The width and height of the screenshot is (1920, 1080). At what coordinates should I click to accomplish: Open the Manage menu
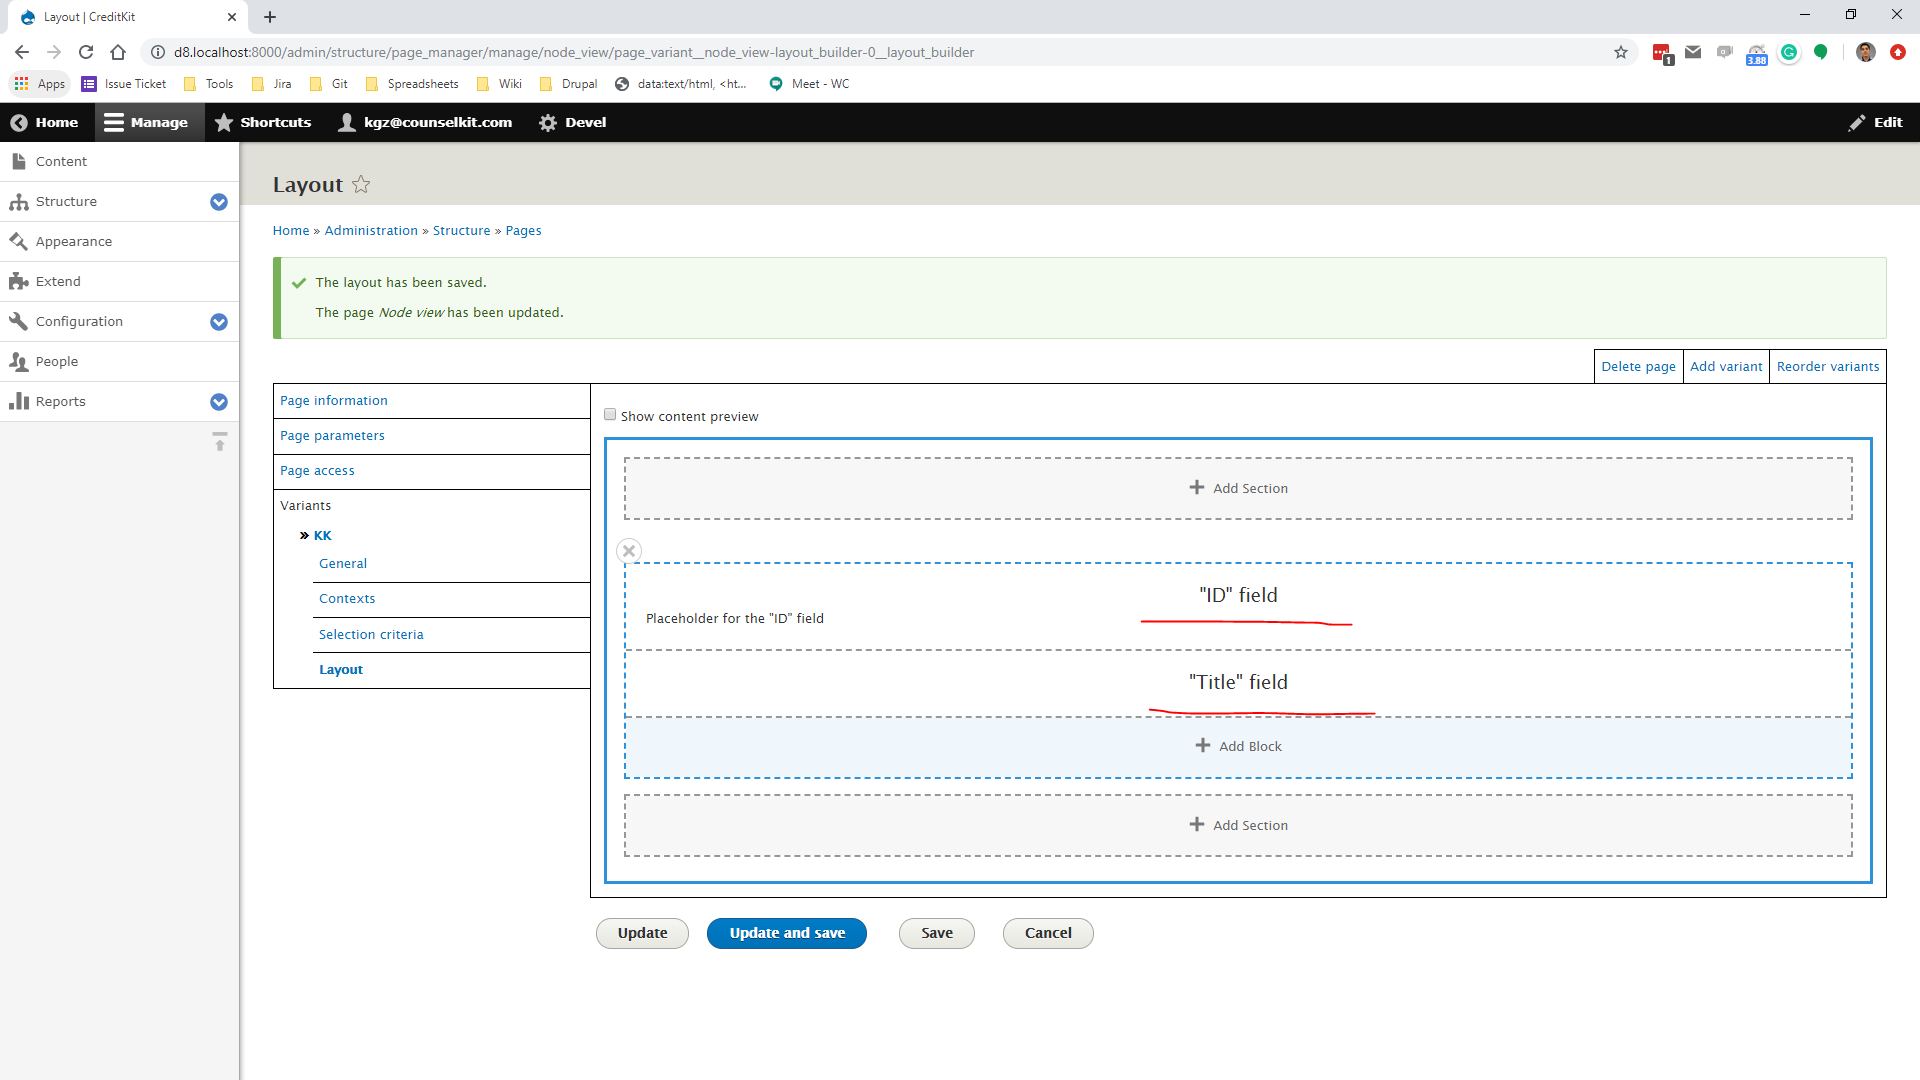pyautogui.click(x=148, y=122)
